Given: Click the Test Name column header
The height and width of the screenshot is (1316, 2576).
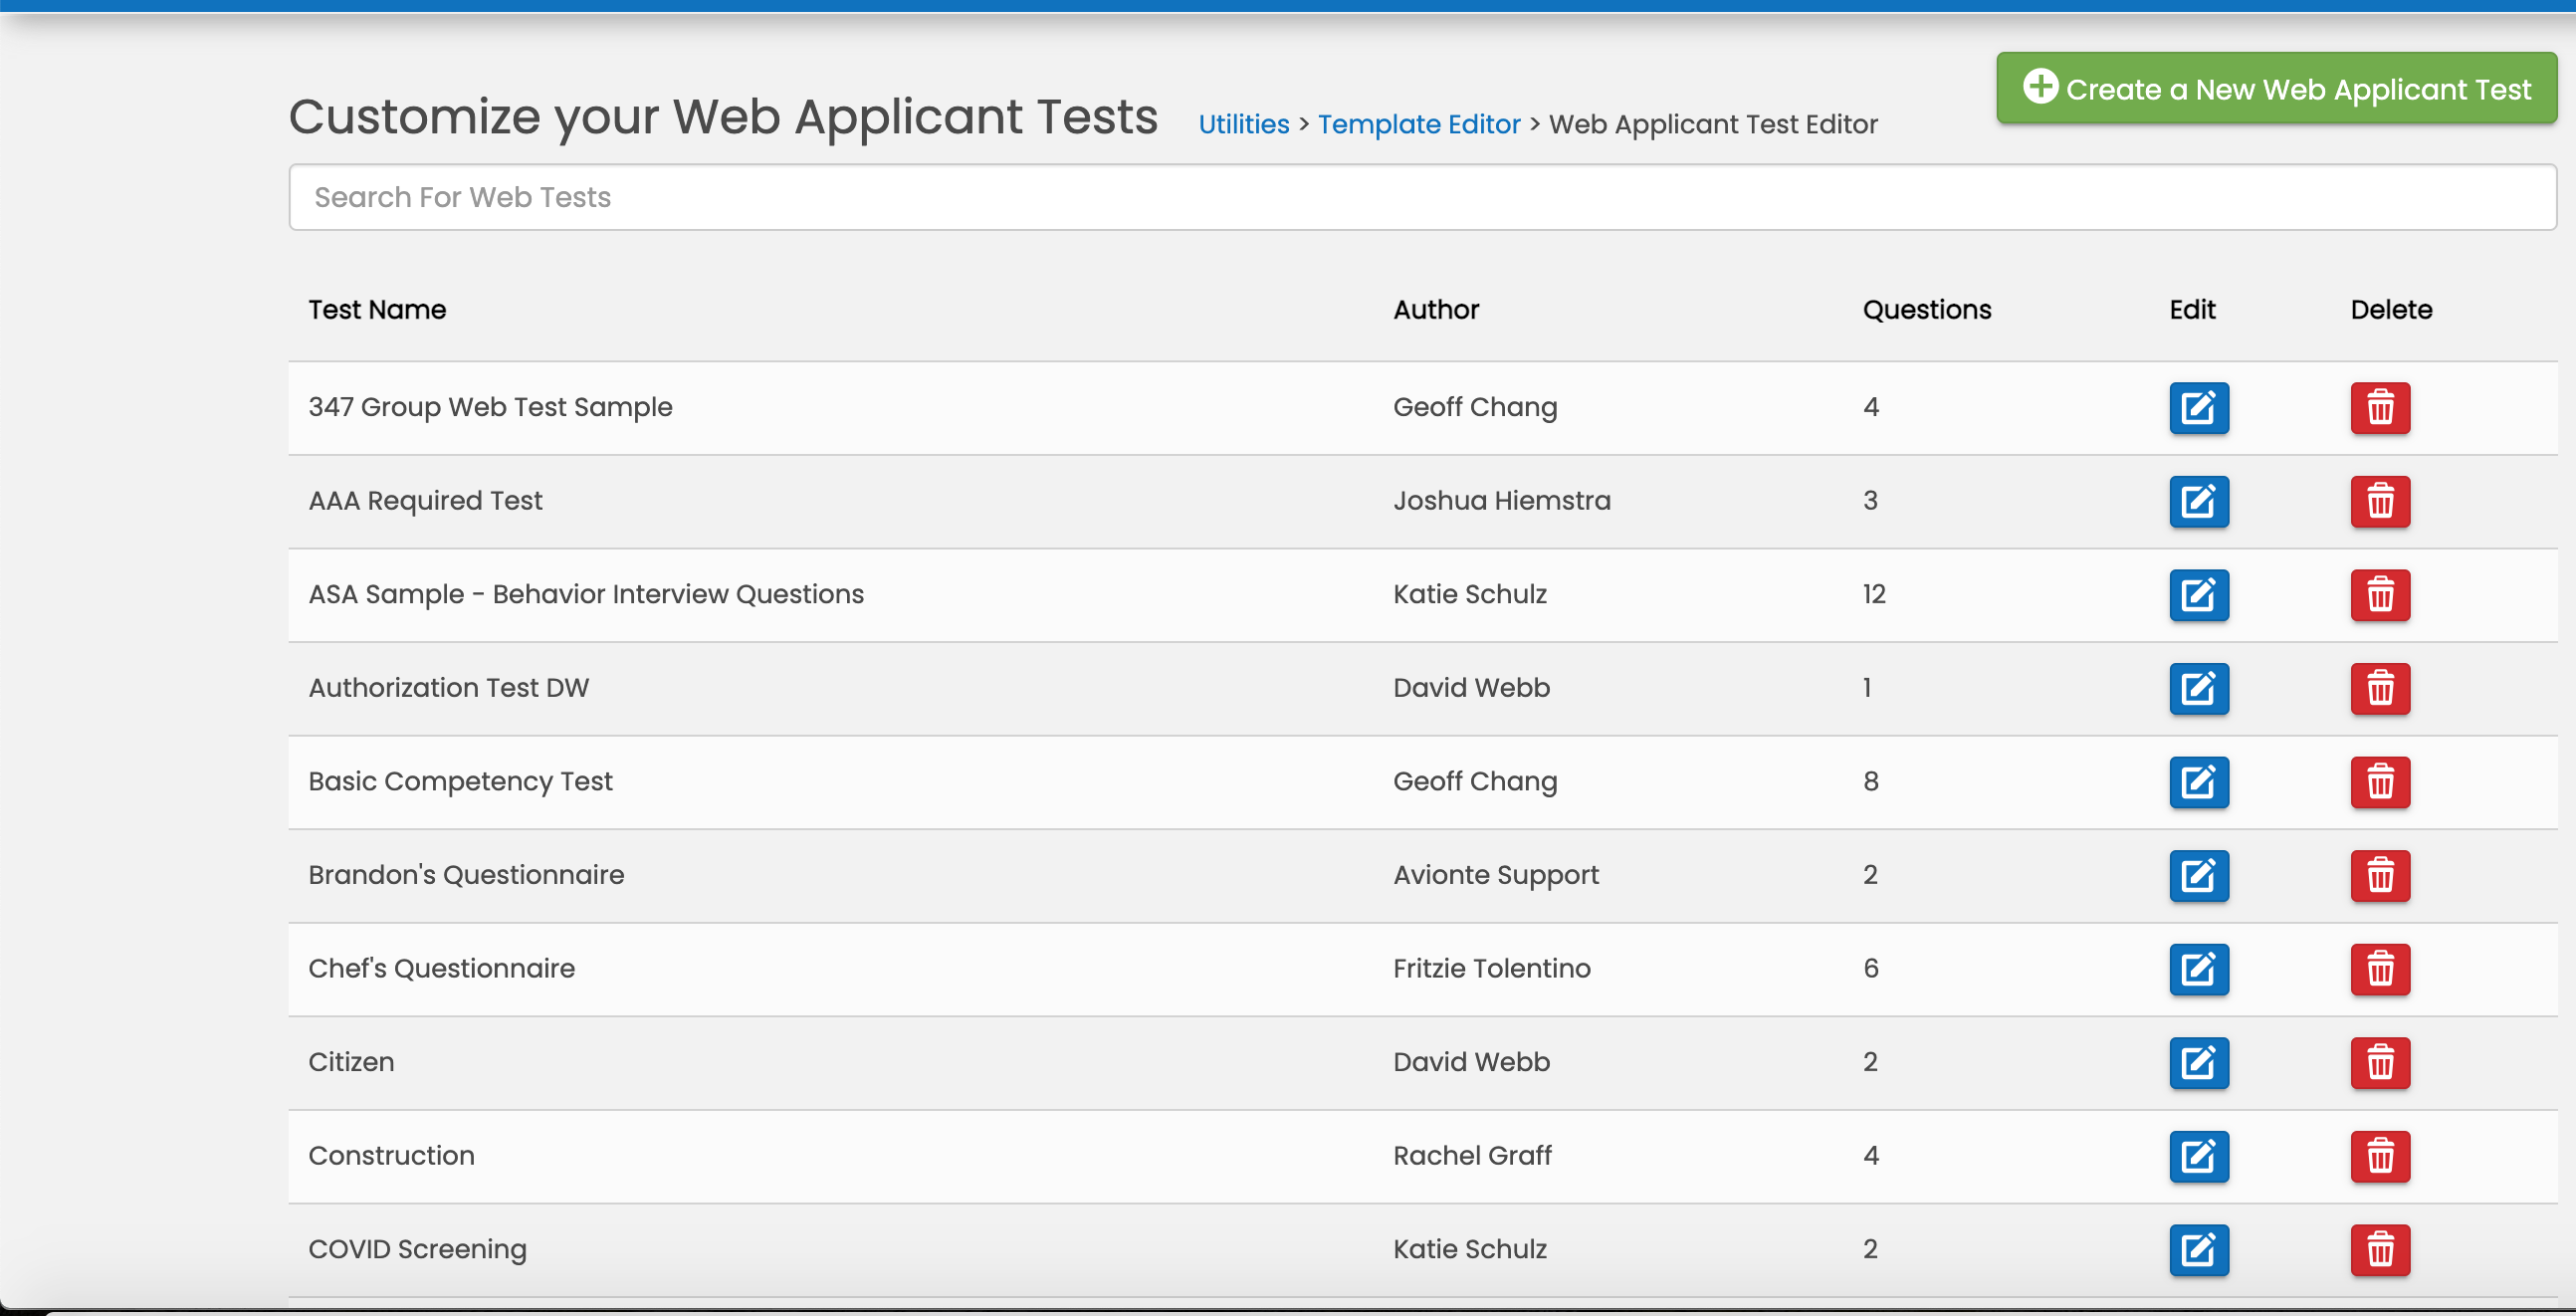Looking at the screenshot, I should point(377,310).
